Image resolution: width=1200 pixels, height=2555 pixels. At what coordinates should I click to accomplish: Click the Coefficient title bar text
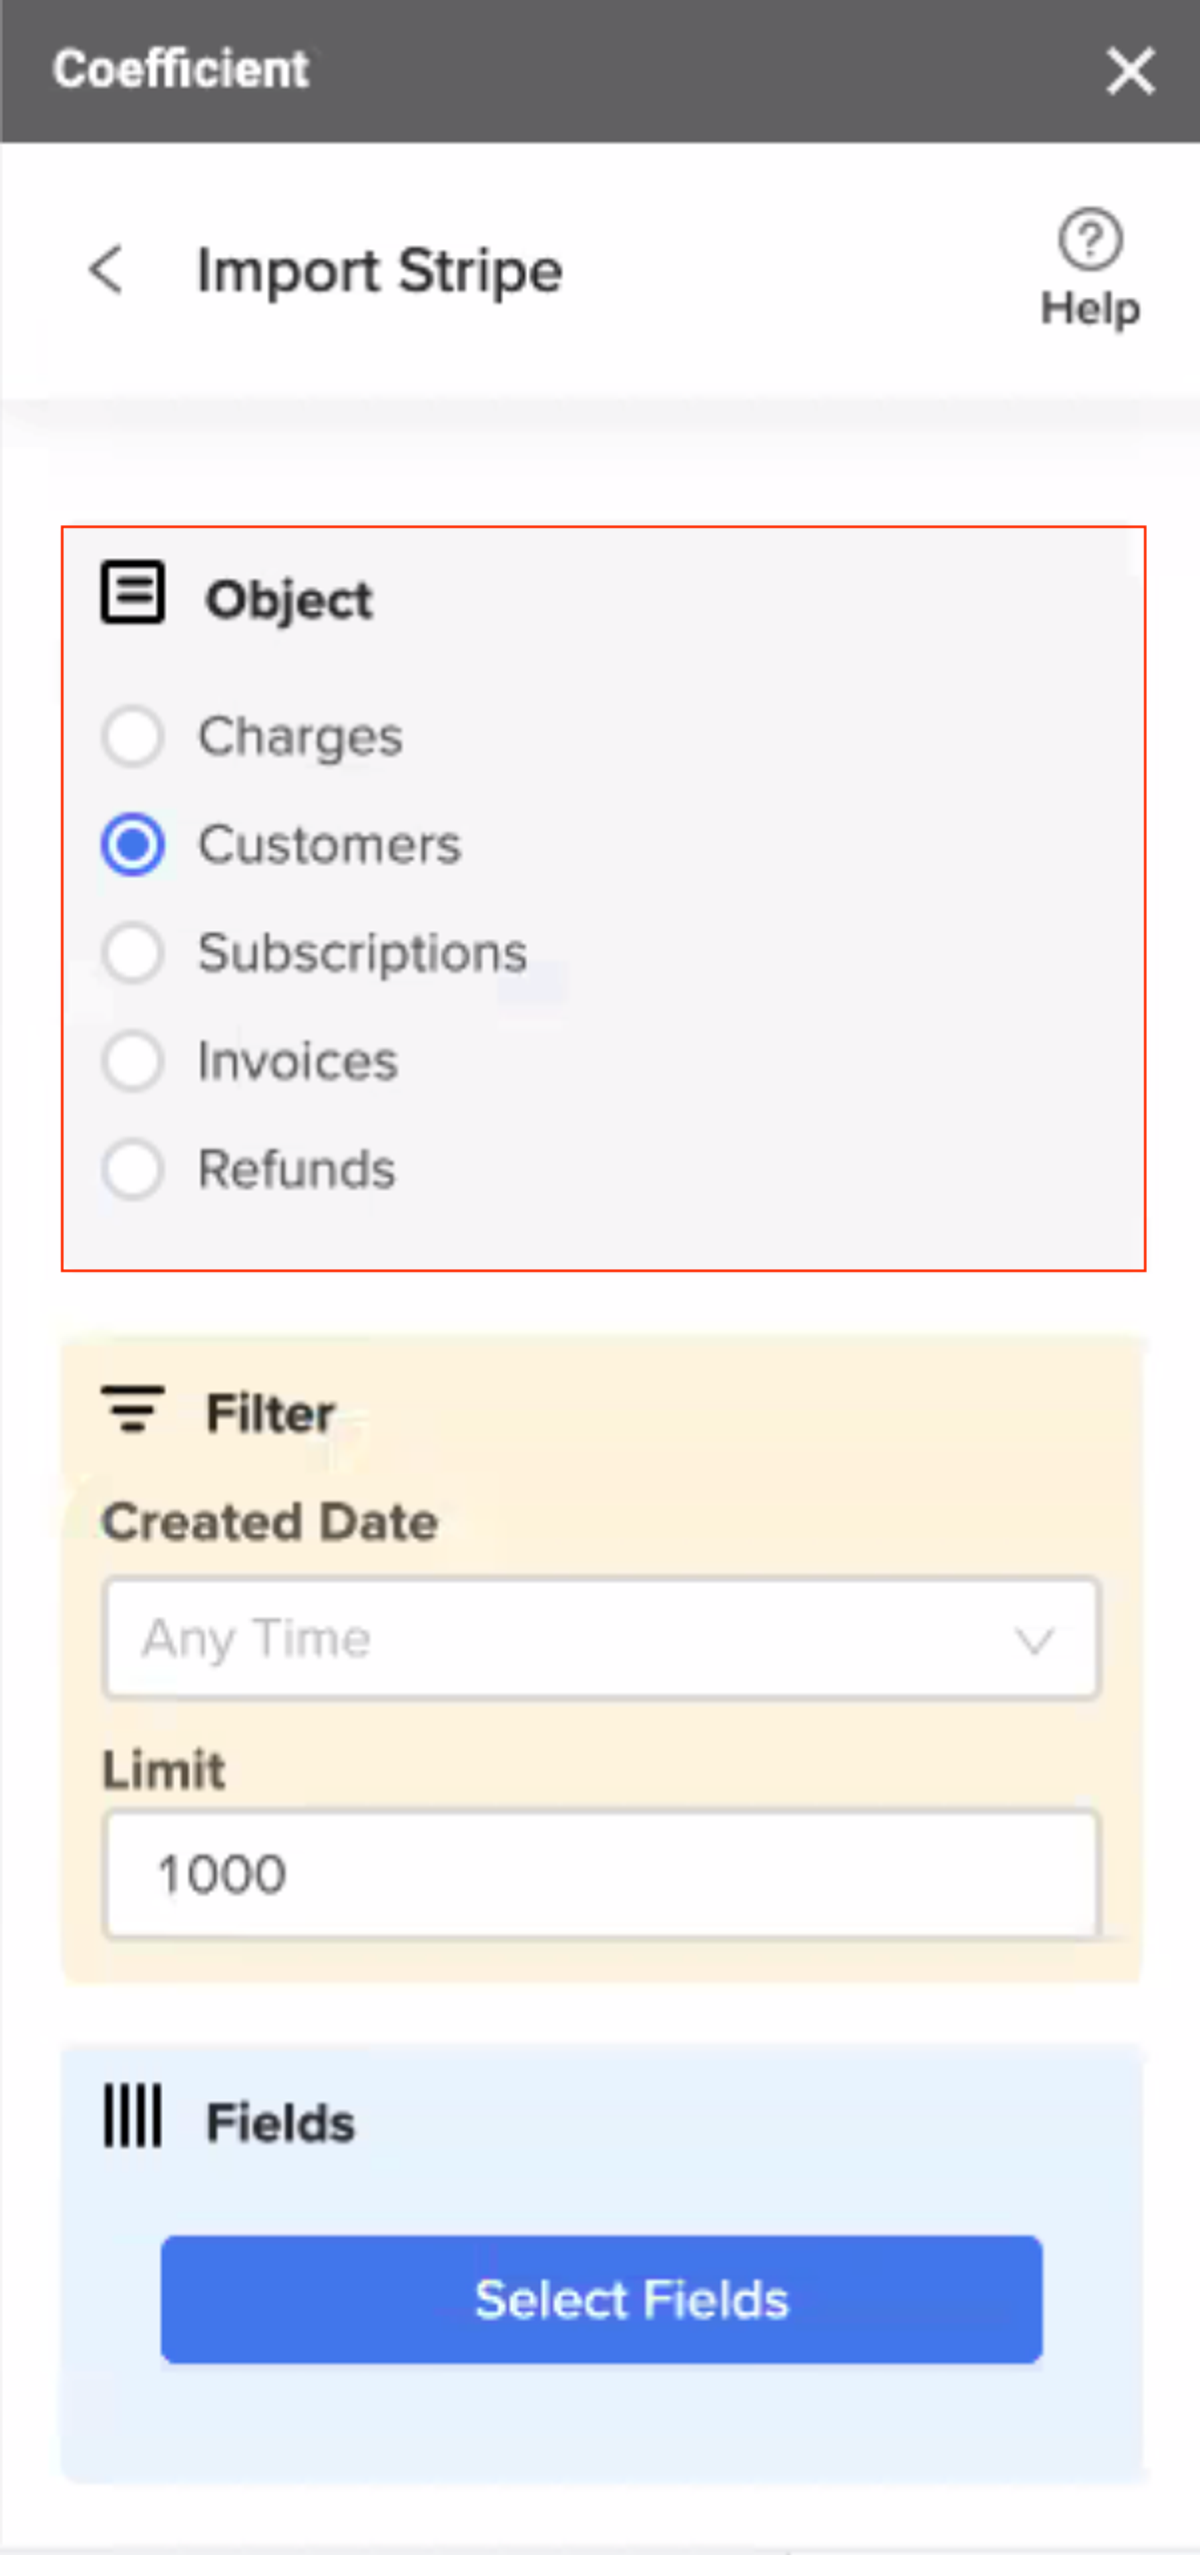(x=182, y=68)
